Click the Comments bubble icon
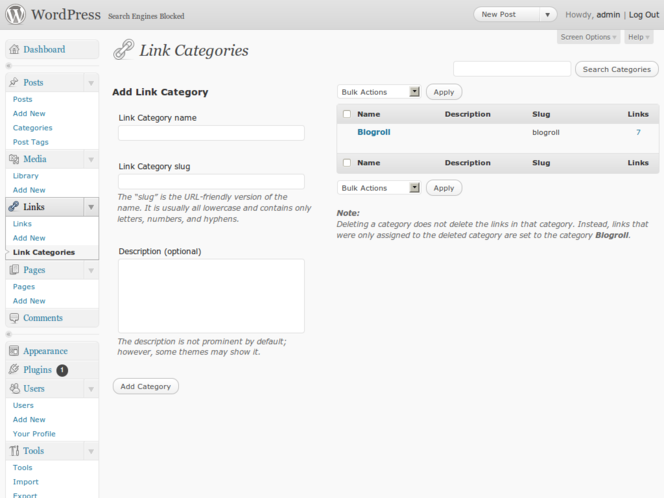Viewport: 664px width, 498px height. click(x=14, y=318)
